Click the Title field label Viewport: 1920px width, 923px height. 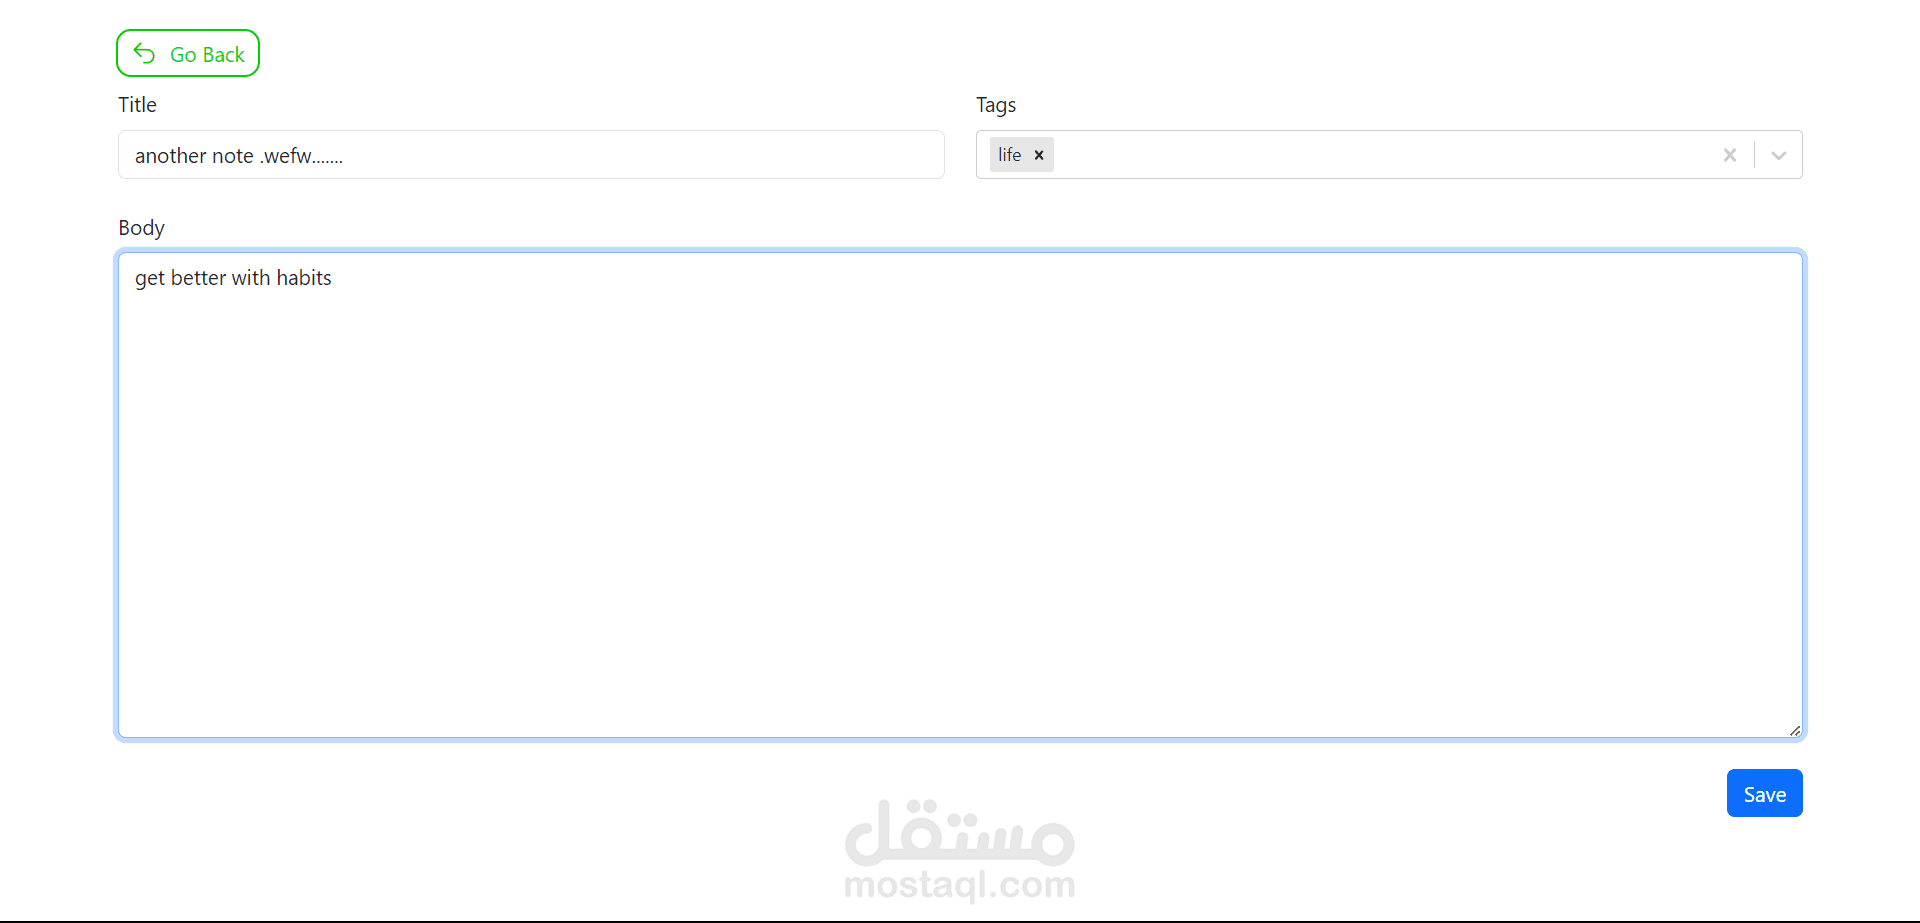pos(137,105)
